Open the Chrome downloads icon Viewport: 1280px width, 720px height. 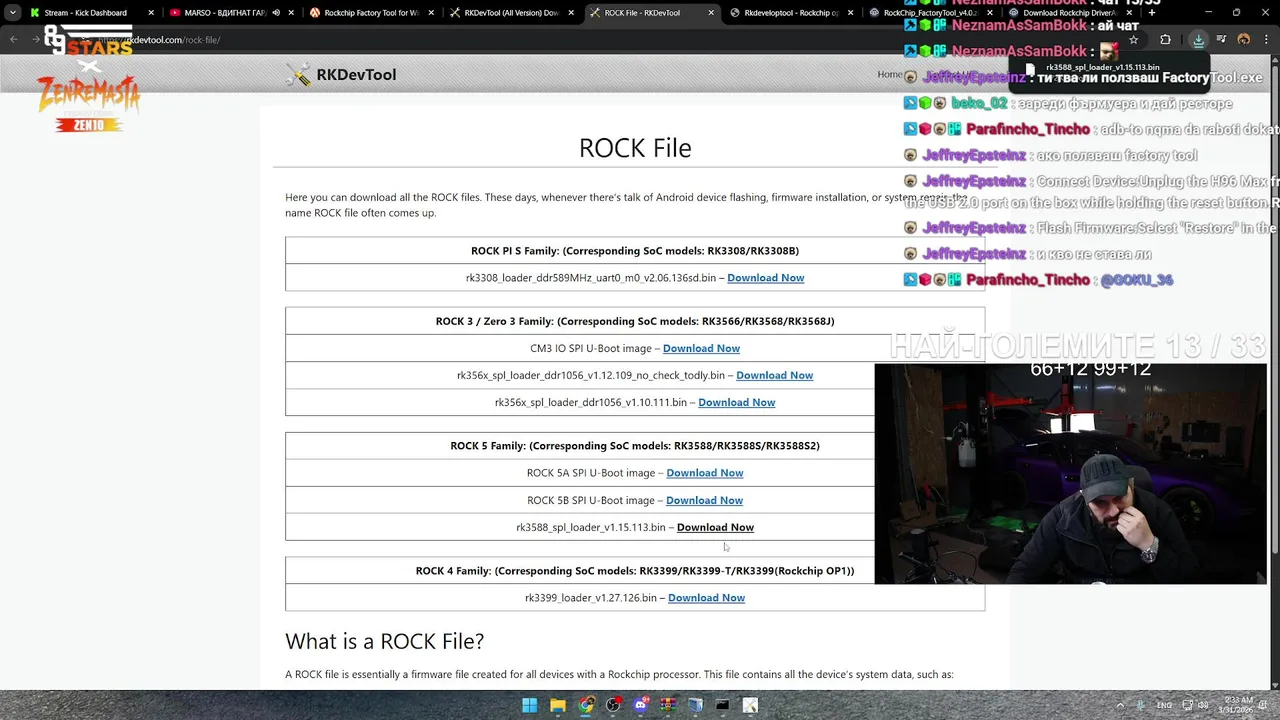pyautogui.click(x=1198, y=40)
